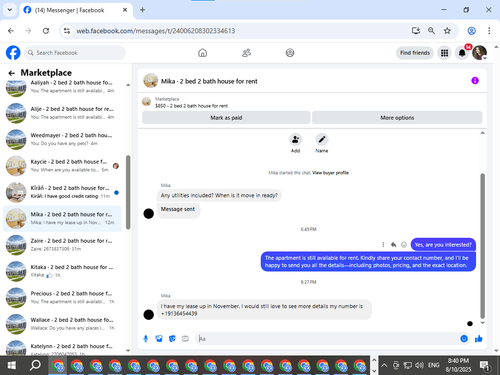The height and width of the screenshot is (375, 500).
Task: Expand the tab search chevron
Action: 10,10
